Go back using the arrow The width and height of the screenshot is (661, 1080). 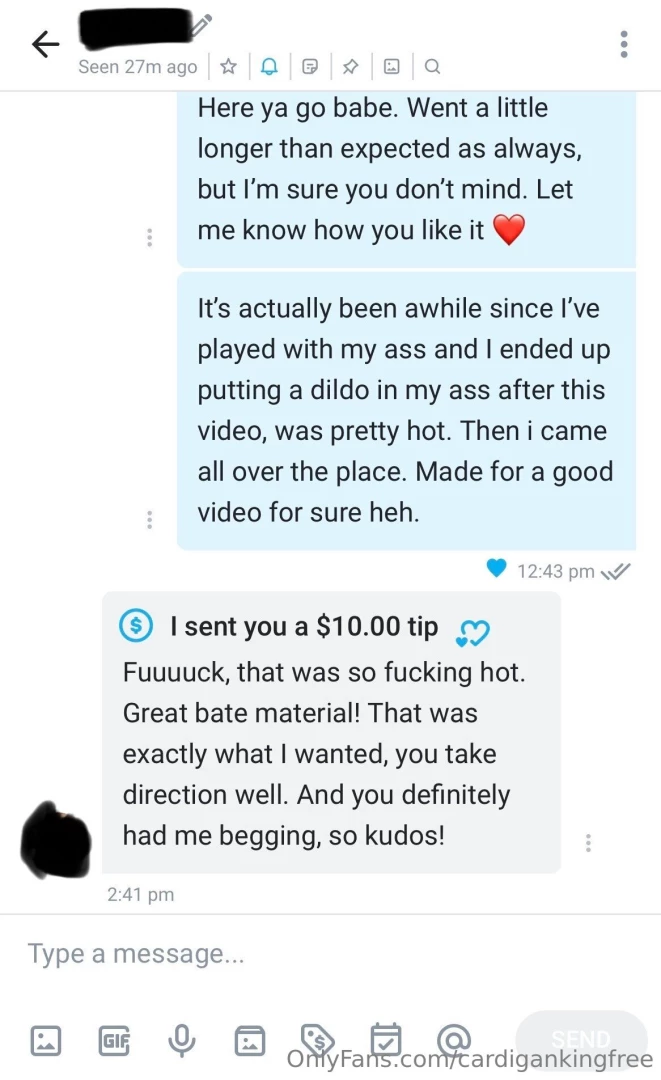point(45,44)
